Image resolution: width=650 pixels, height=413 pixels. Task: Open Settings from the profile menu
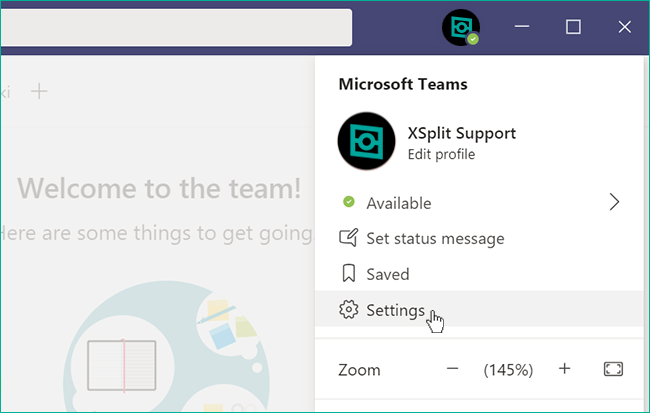coord(479,309)
